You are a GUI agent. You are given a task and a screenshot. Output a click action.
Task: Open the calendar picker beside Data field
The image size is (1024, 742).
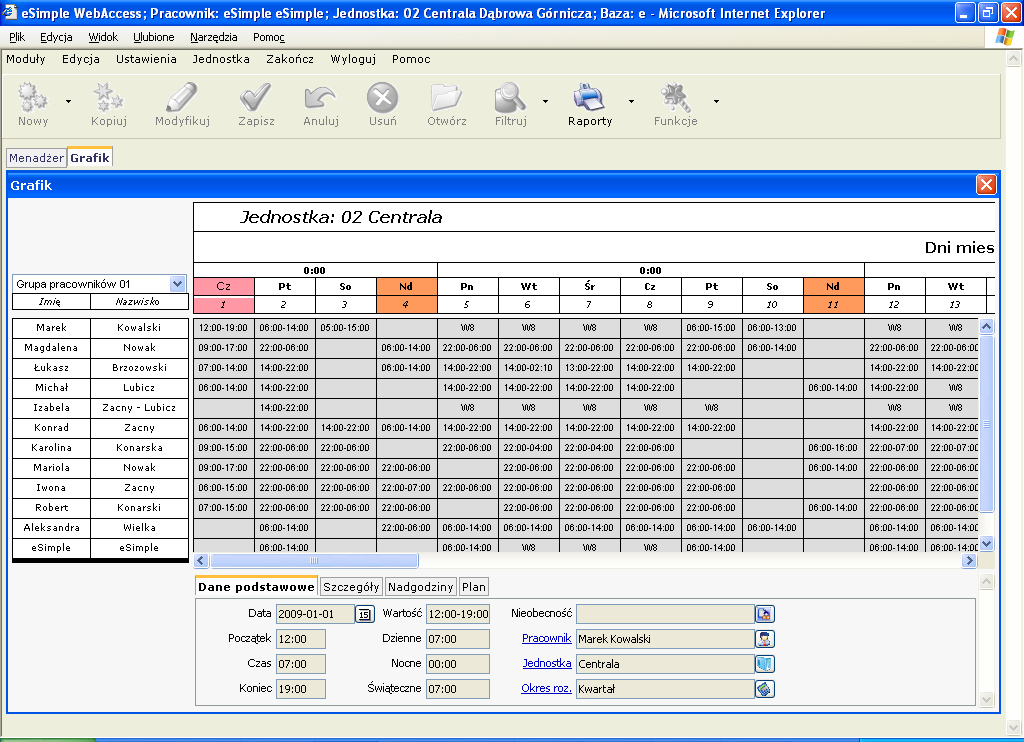(x=364, y=614)
